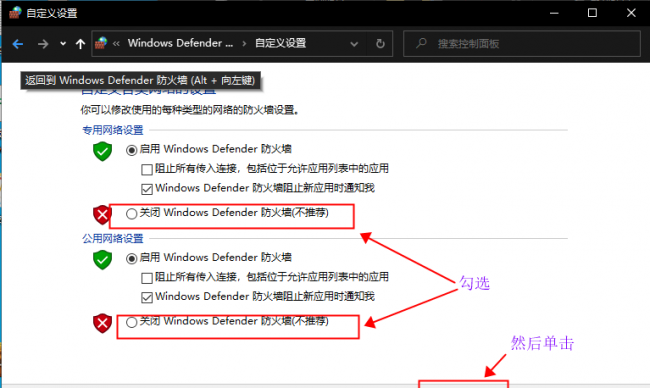
Task: Open the recent locations dropdown arrow
Action: pyautogui.click(x=63, y=44)
